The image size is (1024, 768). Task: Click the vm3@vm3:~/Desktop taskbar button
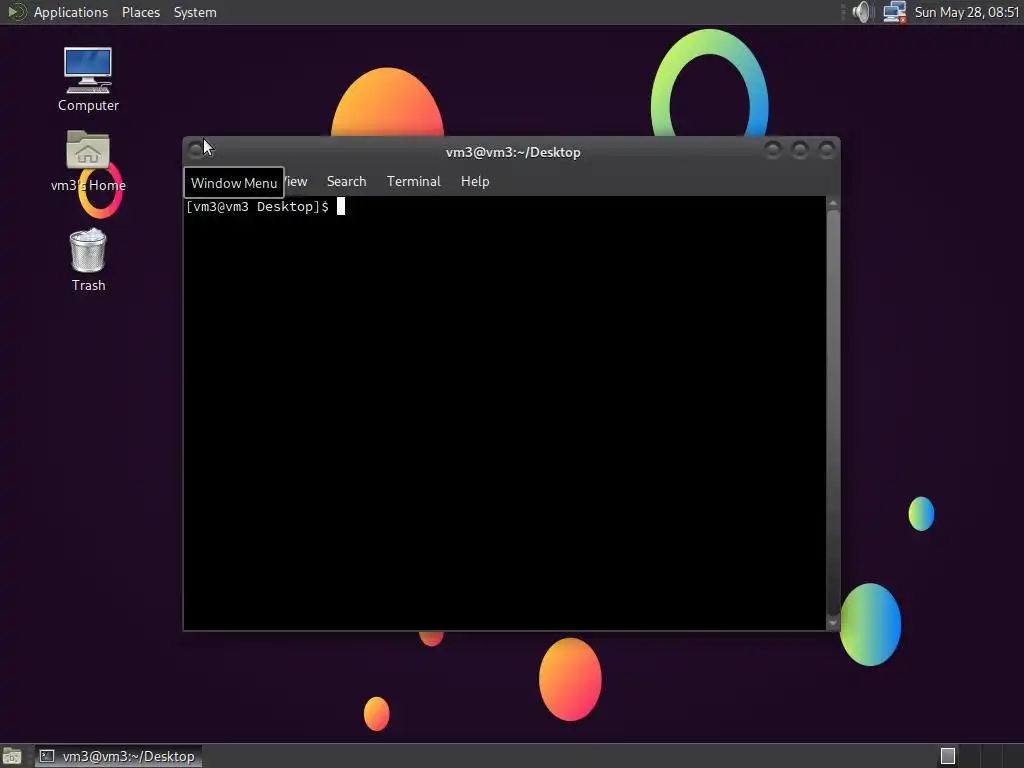pyautogui.click(x=118, y=756)
